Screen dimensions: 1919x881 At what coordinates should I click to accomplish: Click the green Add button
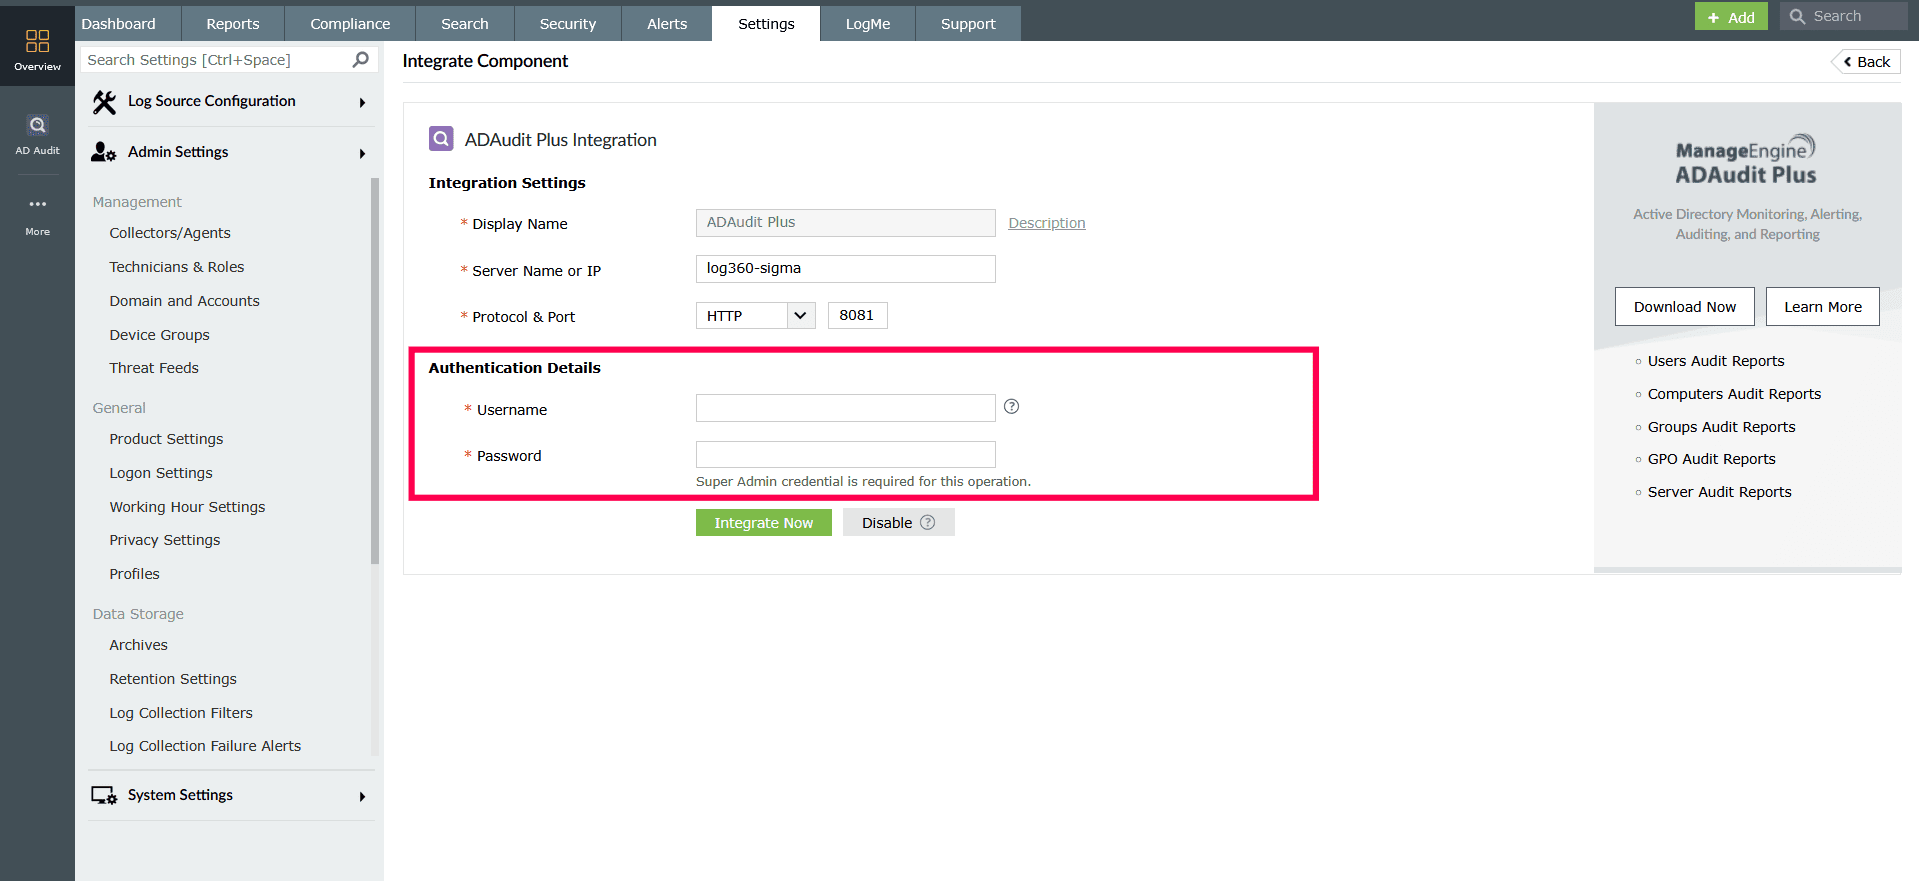pos(1731,17)
